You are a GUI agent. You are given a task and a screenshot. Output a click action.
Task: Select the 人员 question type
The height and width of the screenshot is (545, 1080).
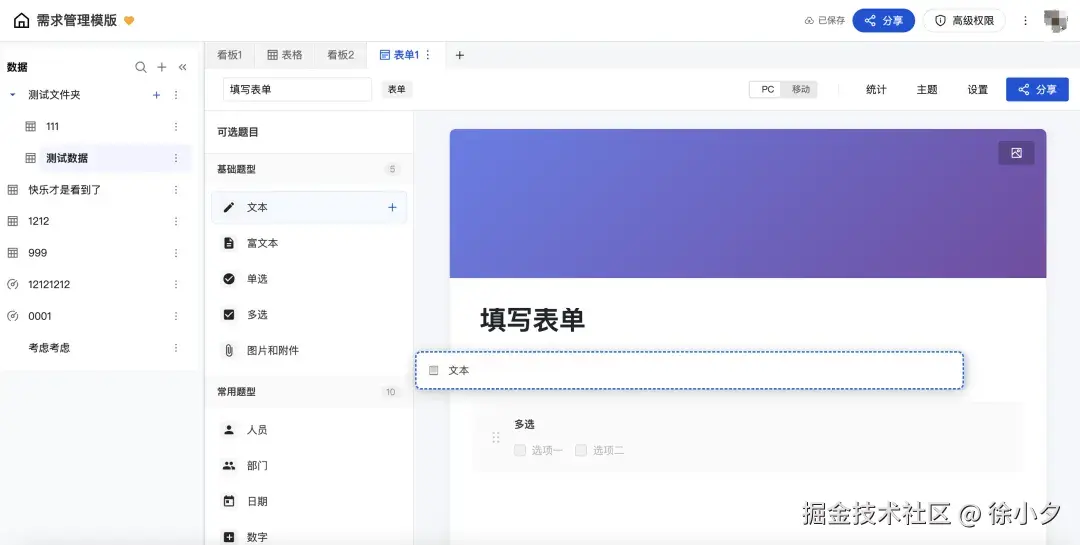click(x=309, y=430)
